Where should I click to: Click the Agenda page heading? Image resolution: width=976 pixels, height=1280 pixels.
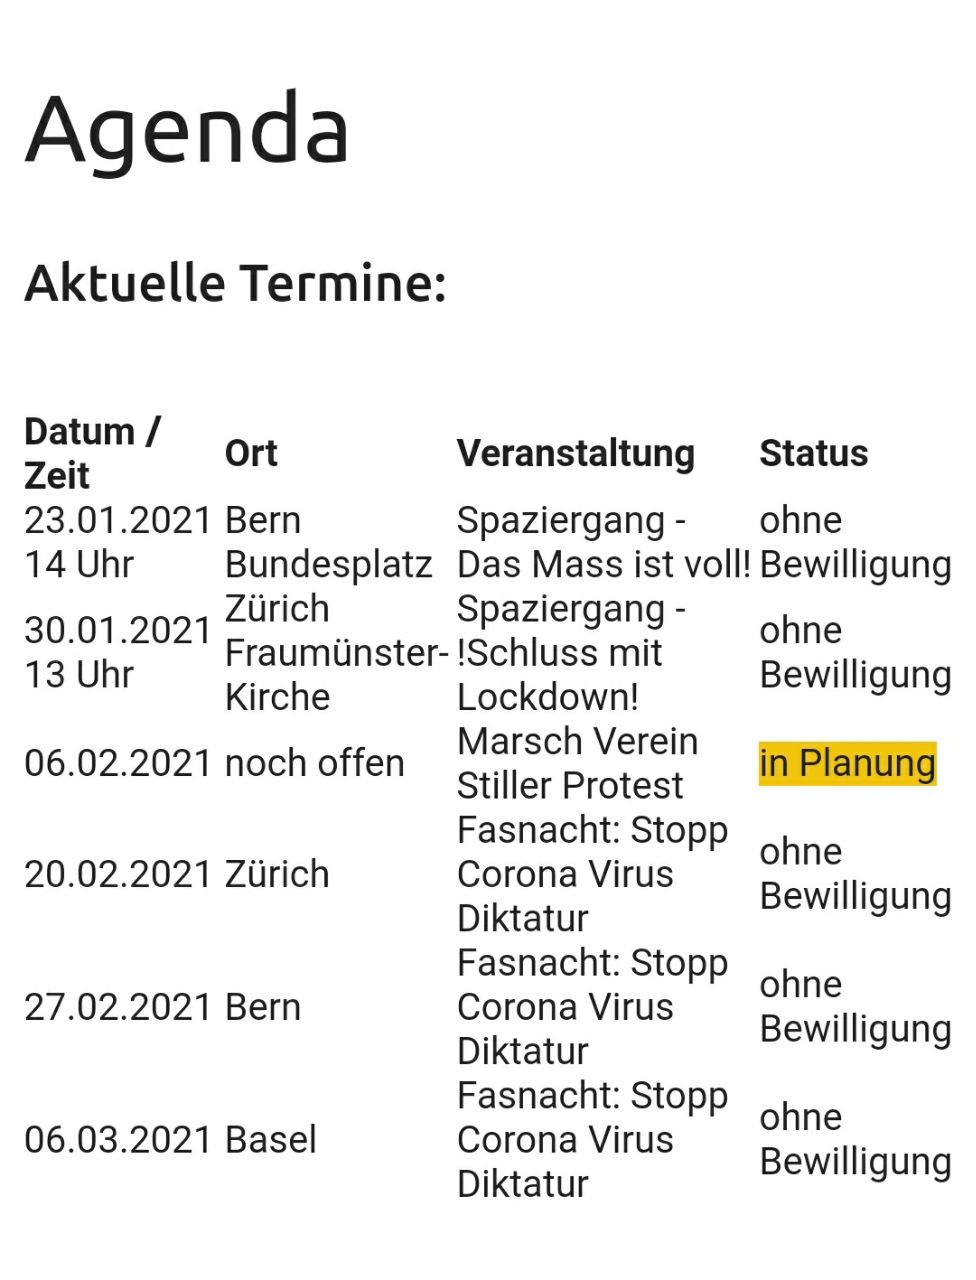click(x=187, y=129)
